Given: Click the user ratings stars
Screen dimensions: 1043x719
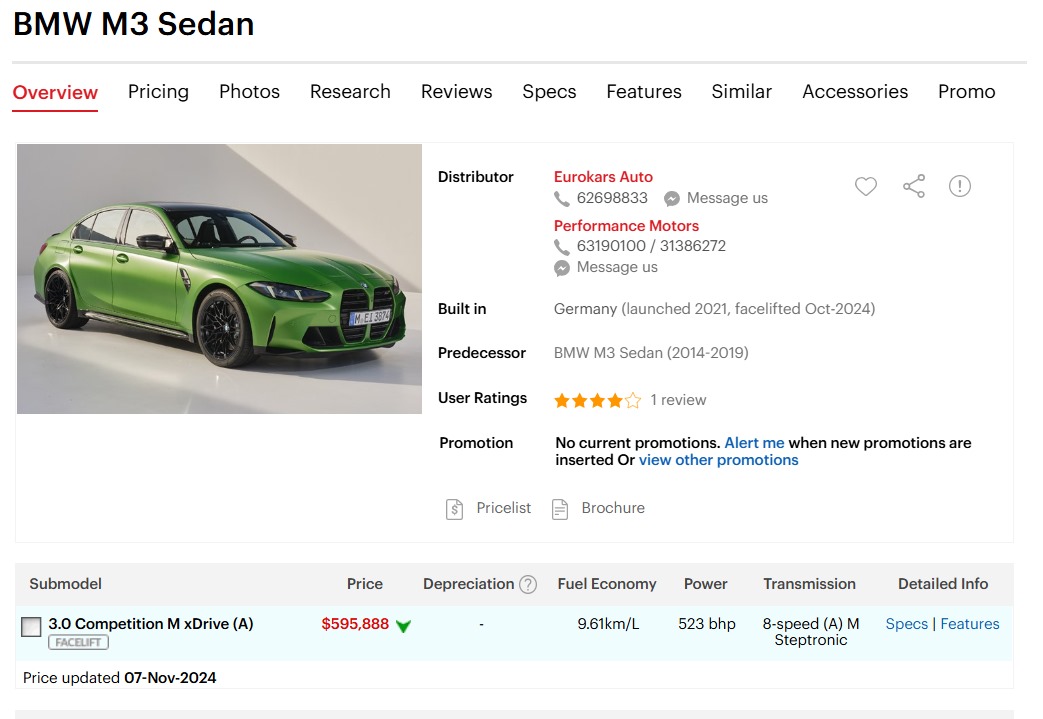Looking at the screenshot, I should [x=597, y=400].
